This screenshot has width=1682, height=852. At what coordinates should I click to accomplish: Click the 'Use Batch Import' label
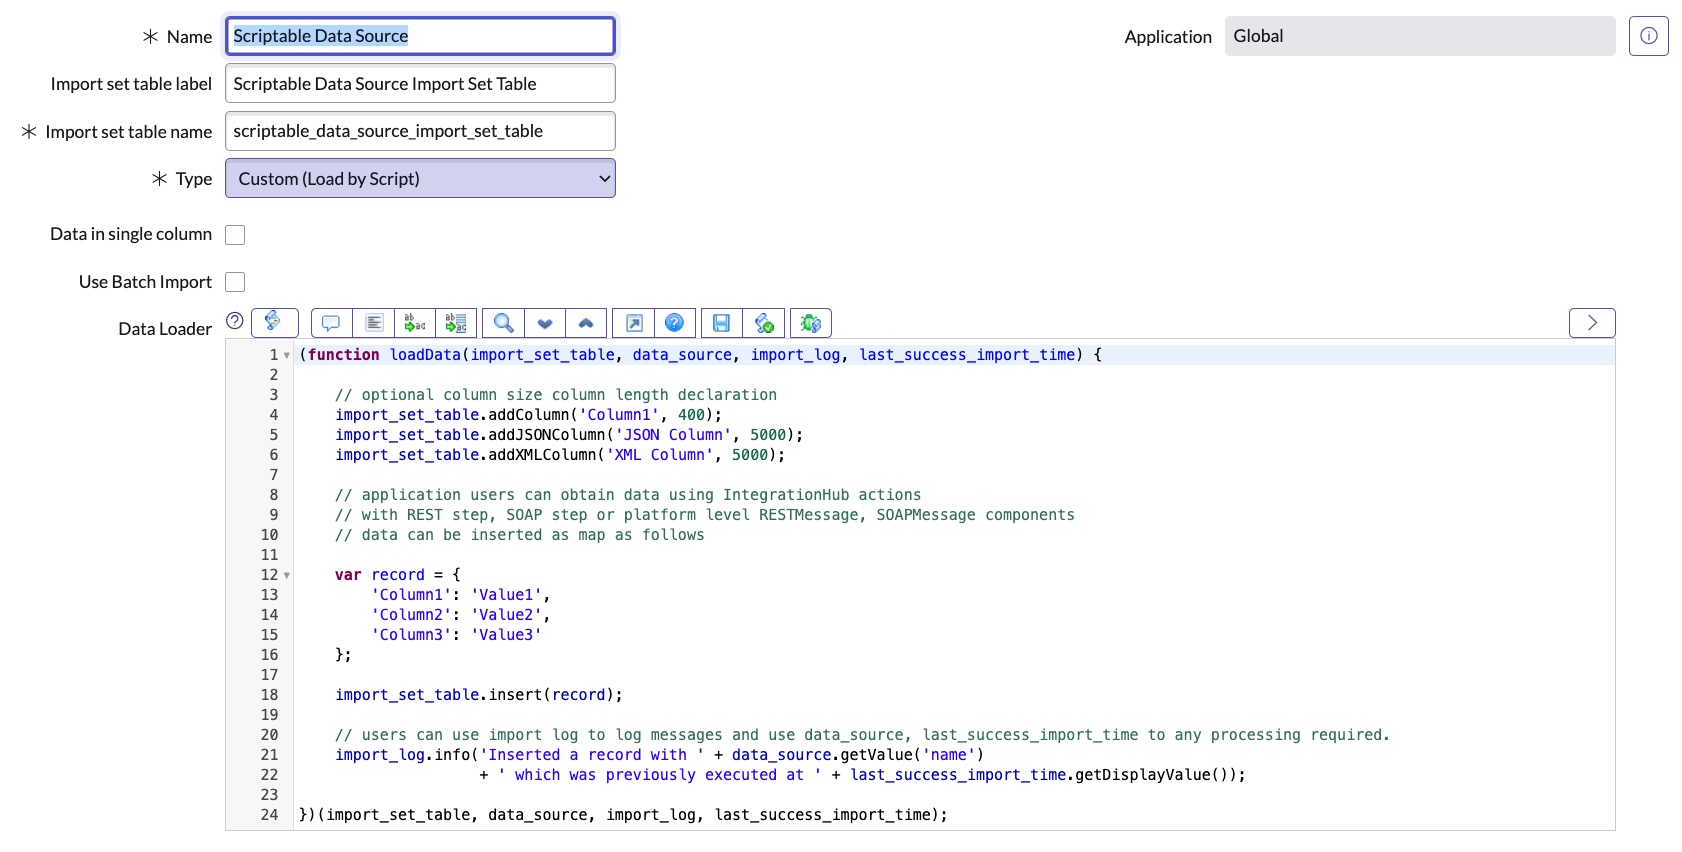point(145,282)
